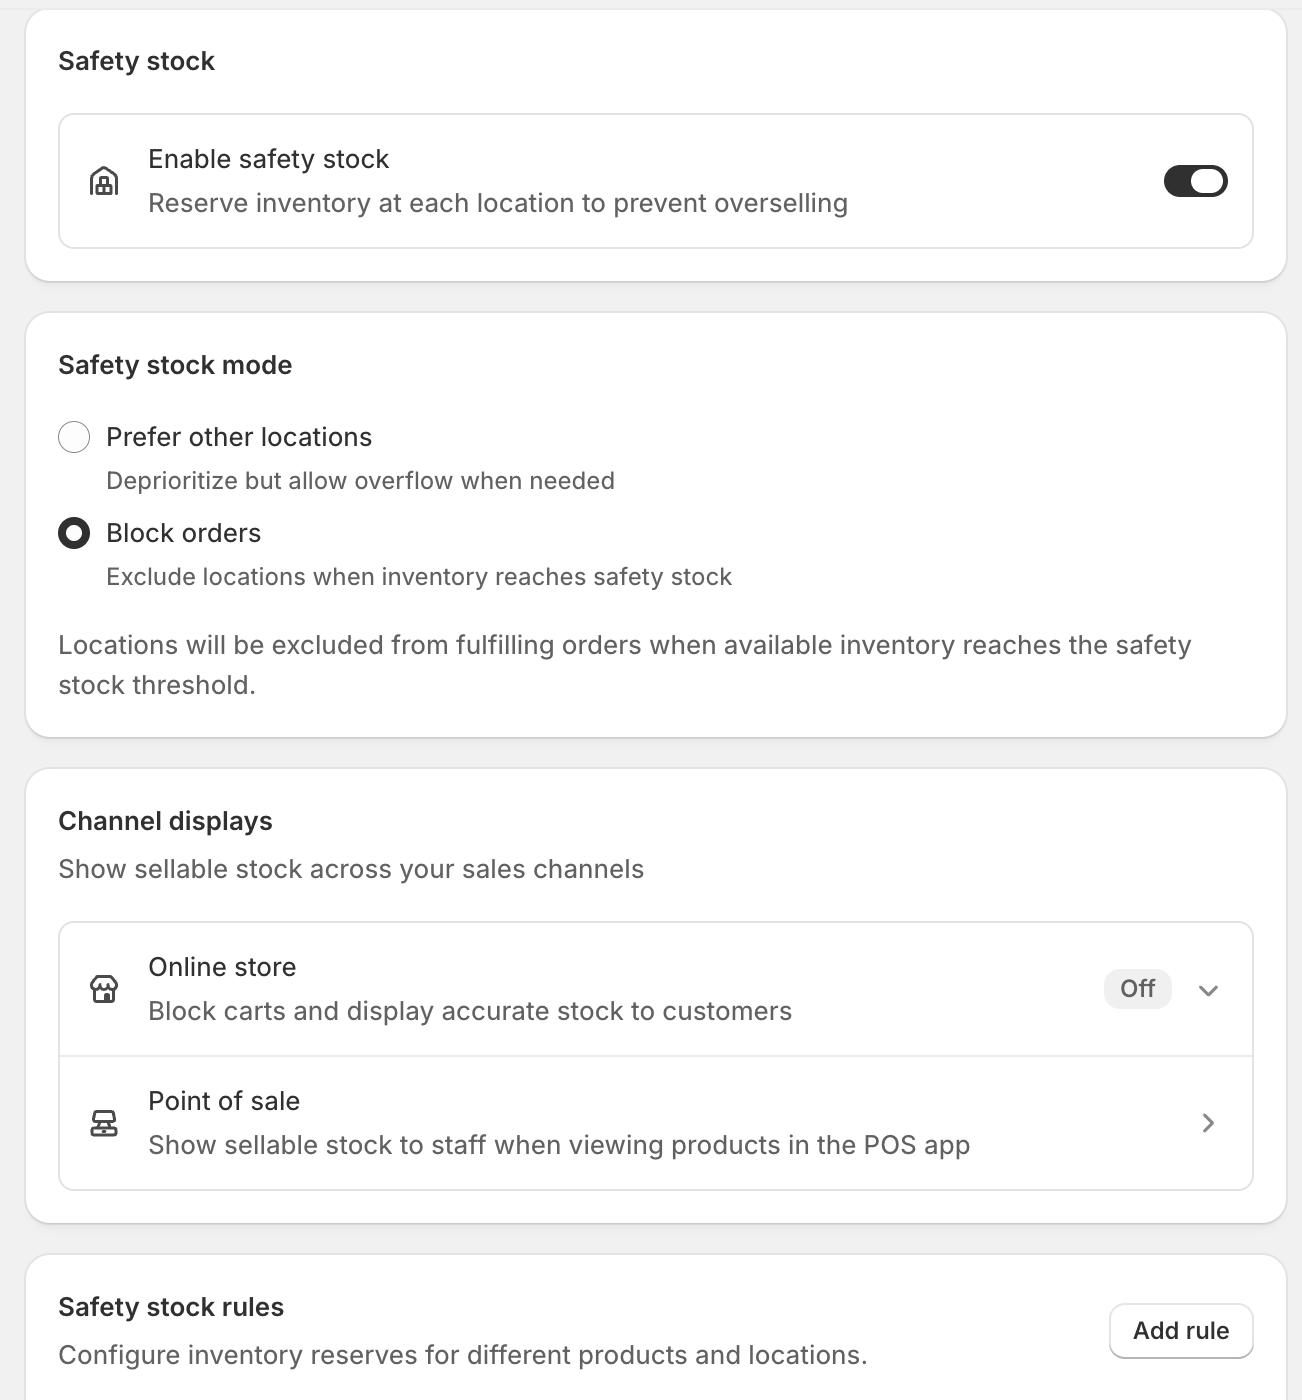Expand the Online store channel chevron
Screen dimensions: 1302x1400
point(1208,991)
